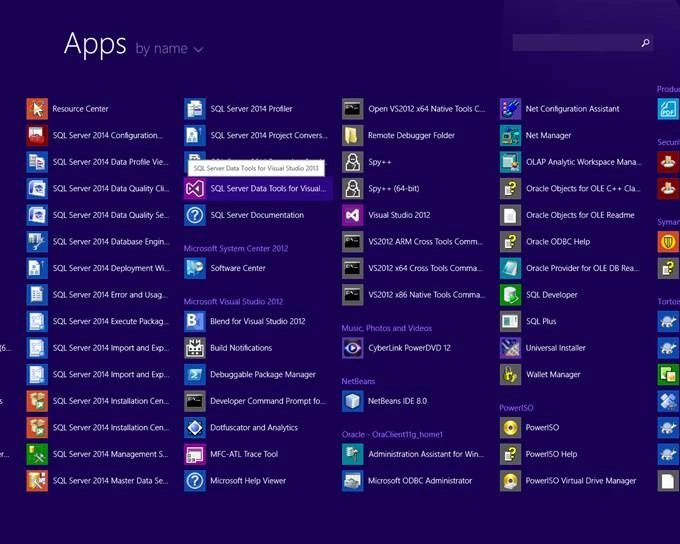The width and height of the screenshot is (680, 544).
Task: Click 'VS2012 x86 Native Tools Comma...' label
Action: point(427,295)
